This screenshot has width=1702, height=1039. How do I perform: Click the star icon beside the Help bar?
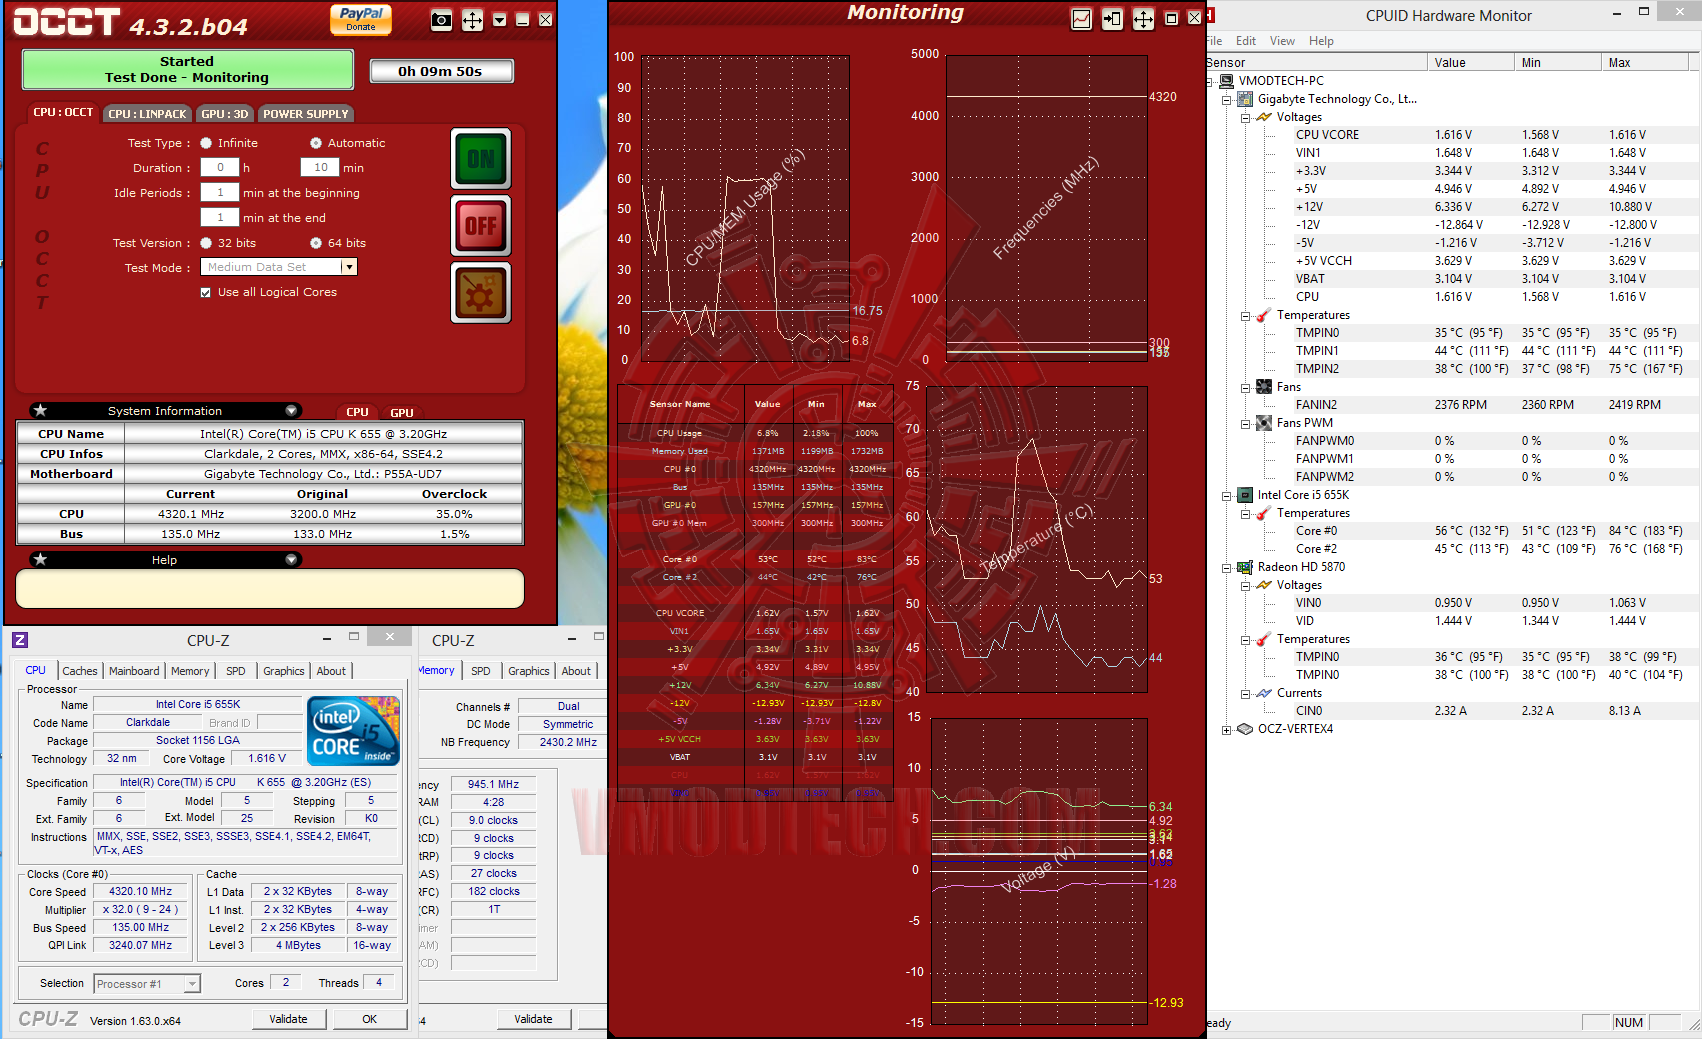(x=40, y=559)
